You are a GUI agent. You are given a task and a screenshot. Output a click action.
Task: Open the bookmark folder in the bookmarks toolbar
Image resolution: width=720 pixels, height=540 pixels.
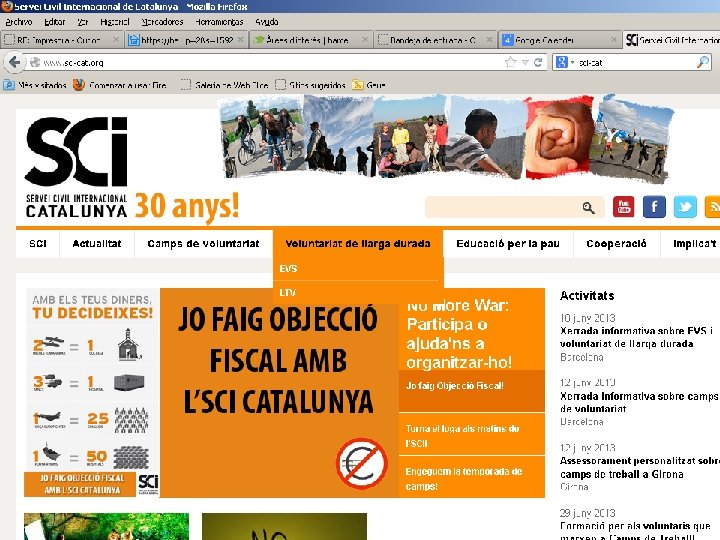coord(368,85)
